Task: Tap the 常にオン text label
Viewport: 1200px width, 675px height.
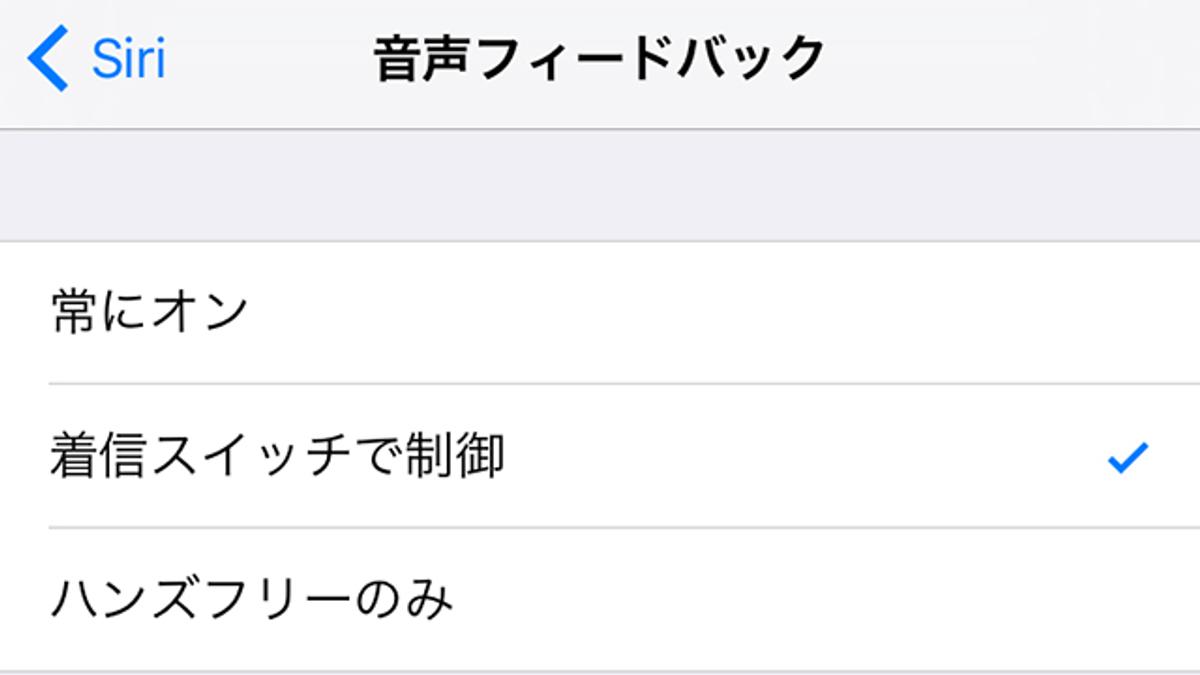Action: [150, 312]
